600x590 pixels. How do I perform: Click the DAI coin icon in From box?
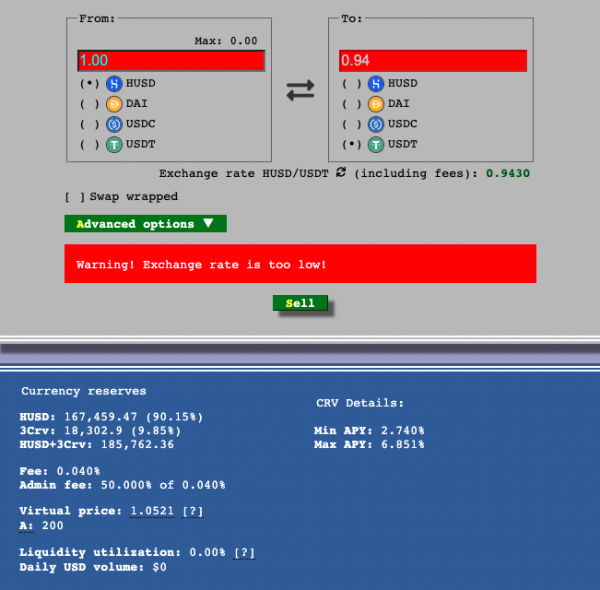click(114, 104)
